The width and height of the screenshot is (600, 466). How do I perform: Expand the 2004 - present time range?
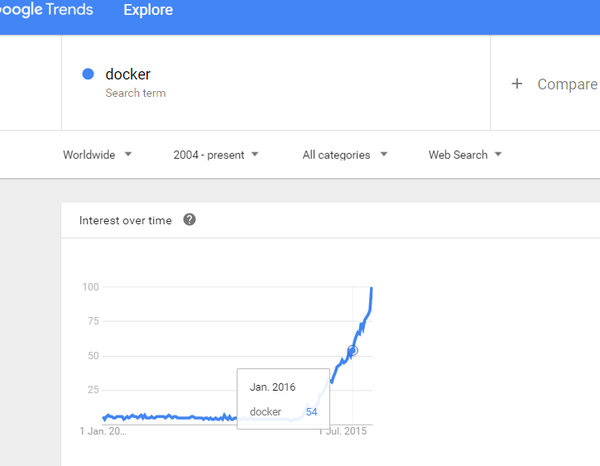pyautogui.click(x=216, y=155)
